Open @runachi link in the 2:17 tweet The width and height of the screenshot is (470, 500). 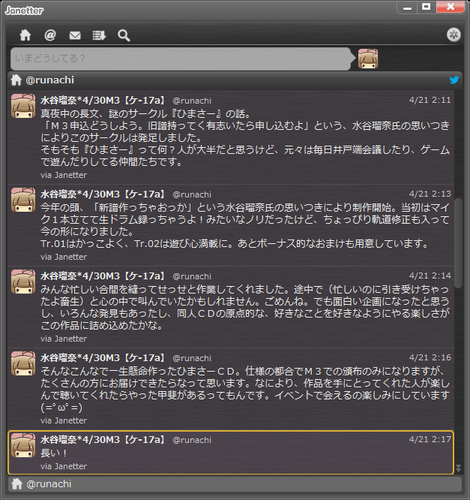[x=192, y=440]
